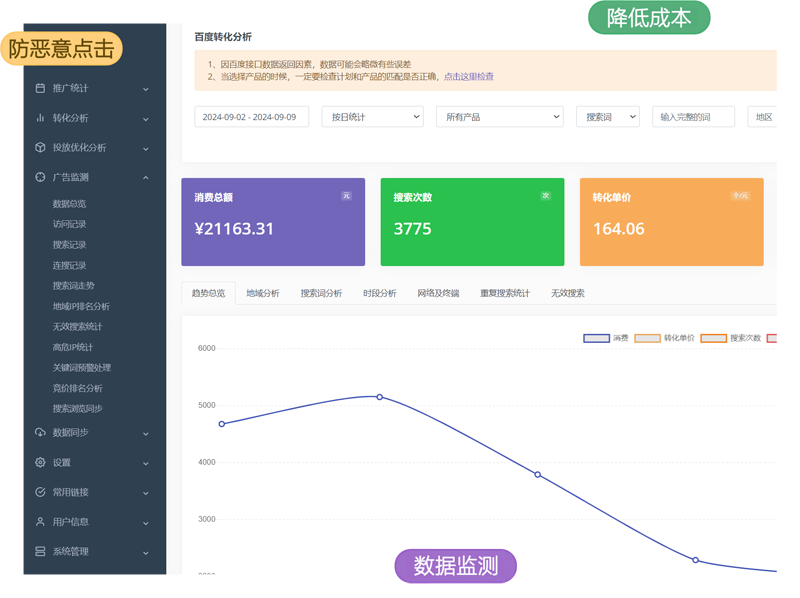This screenshot has width=800, height=598.
Task: Click the 设置 gear icon in sidebar
Action: pos(40,463)
